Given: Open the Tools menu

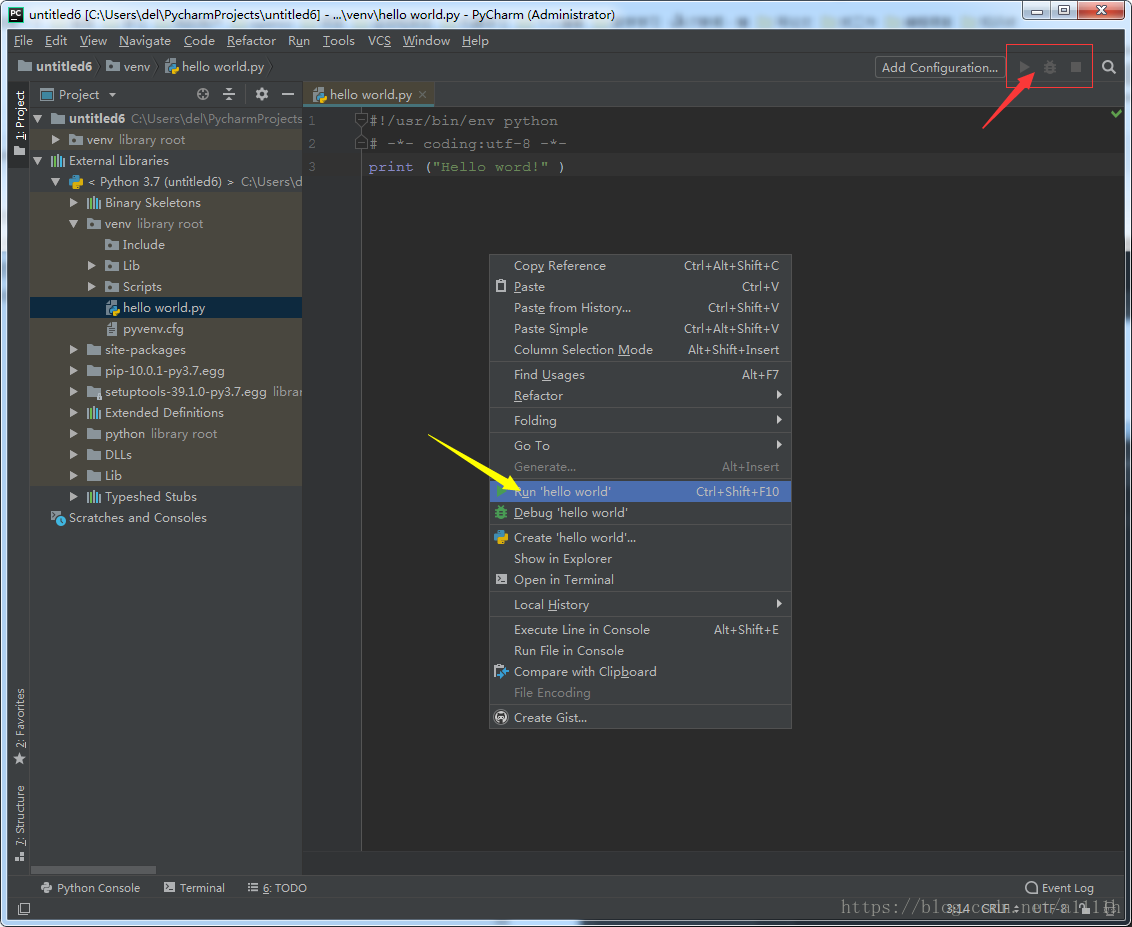Looking at the screenshot, I should coord(339,40).
